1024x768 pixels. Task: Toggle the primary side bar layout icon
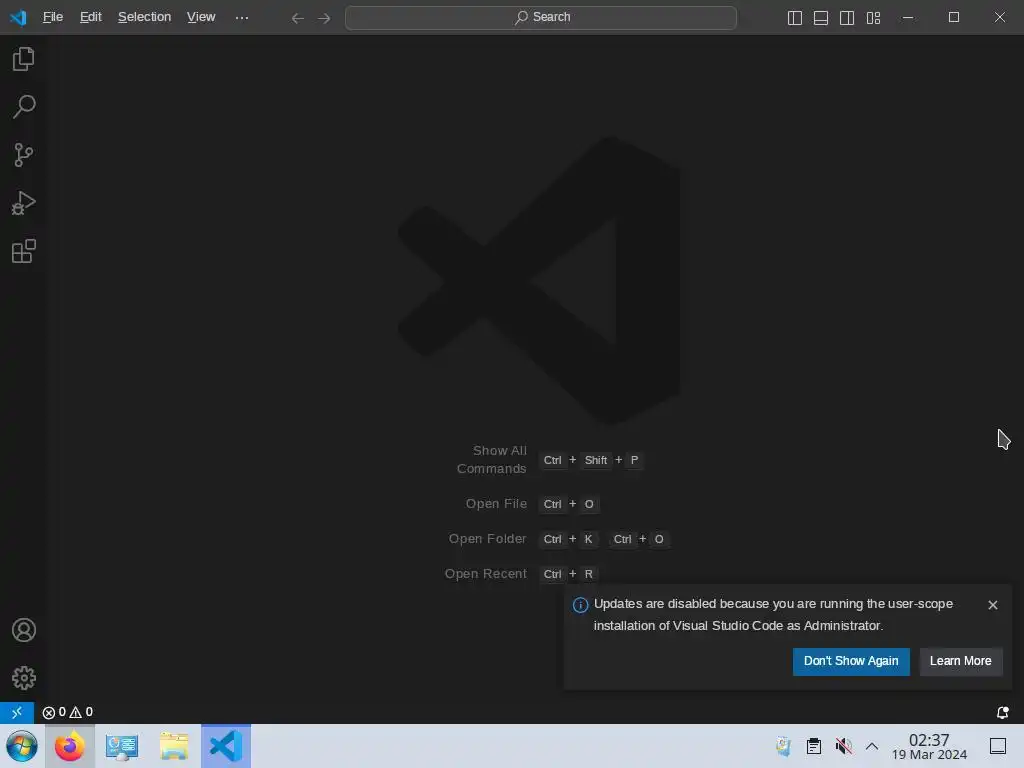point(795,18)
